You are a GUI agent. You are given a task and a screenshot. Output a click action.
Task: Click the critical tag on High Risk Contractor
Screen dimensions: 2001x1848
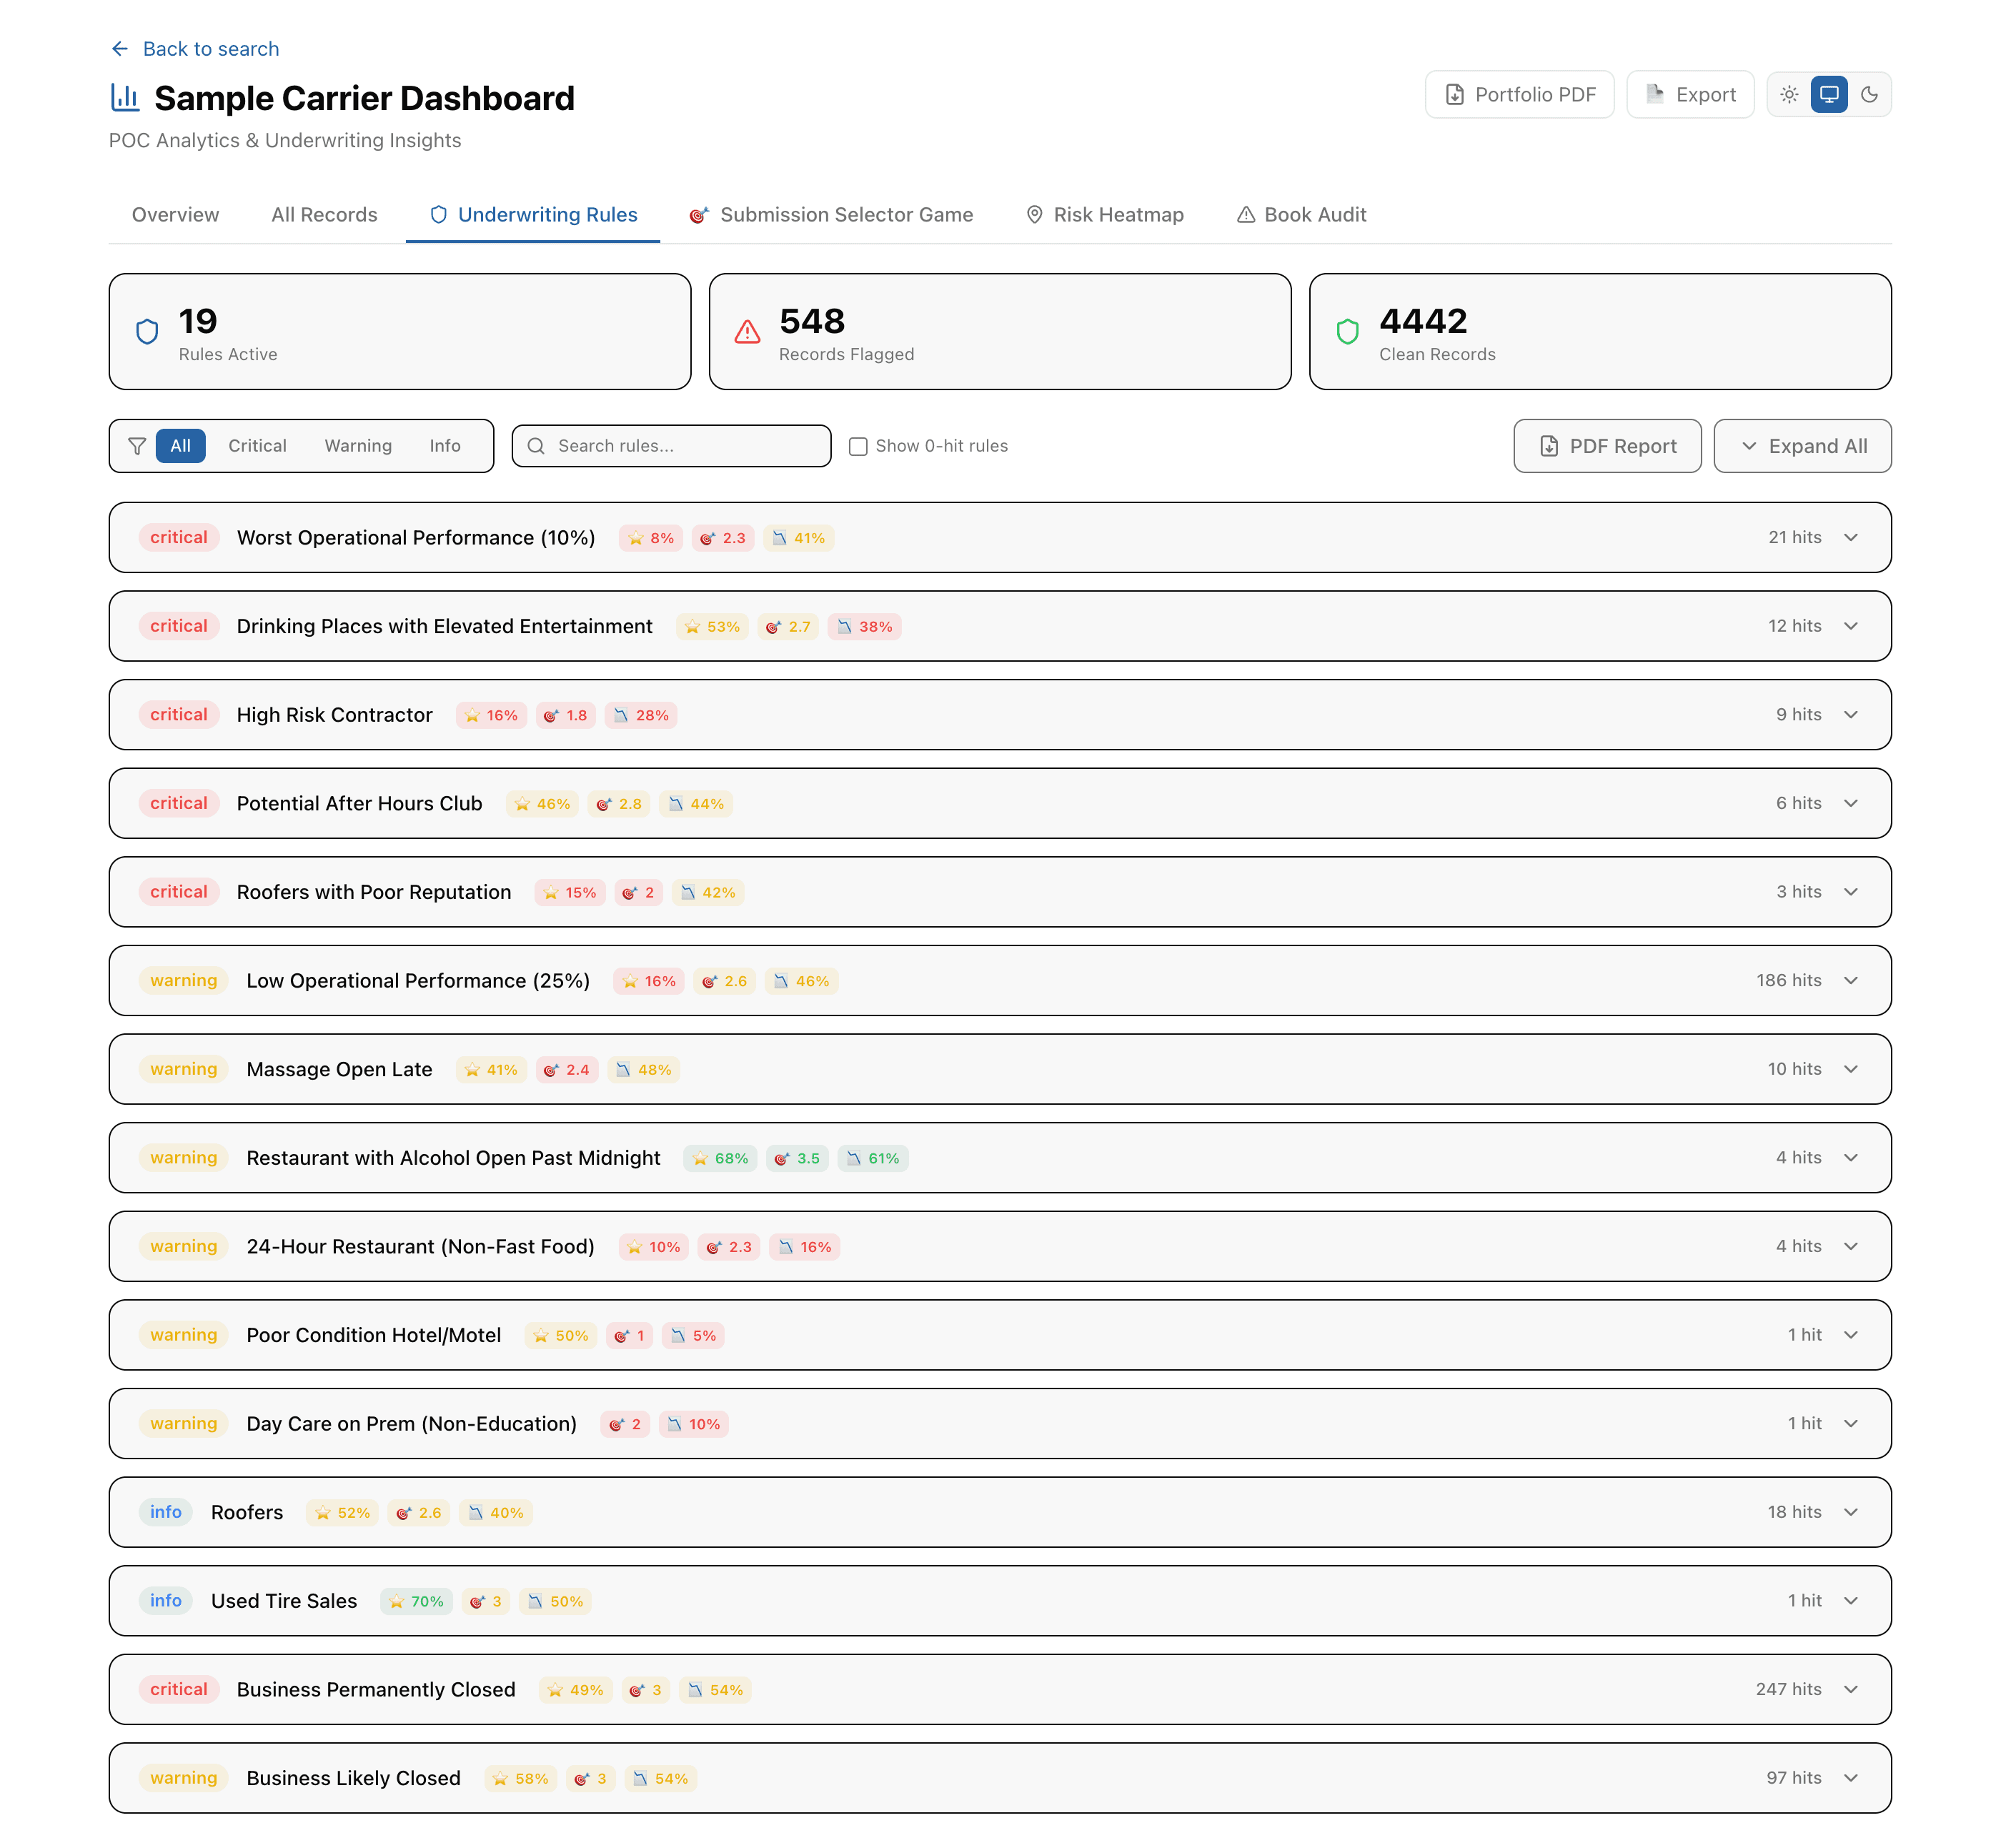pyautogui.click(x=179, y=715)
